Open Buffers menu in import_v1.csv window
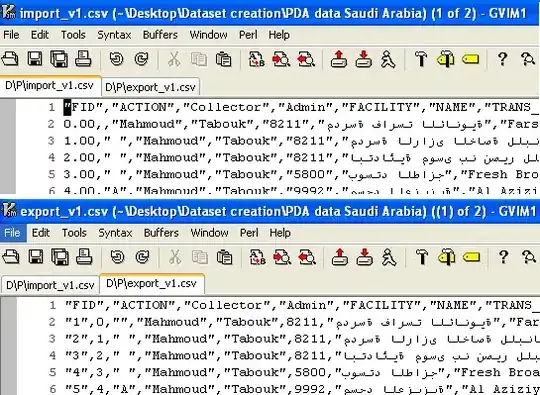The height and width of the screenshot is (395, 540). [x=160, y=35]
